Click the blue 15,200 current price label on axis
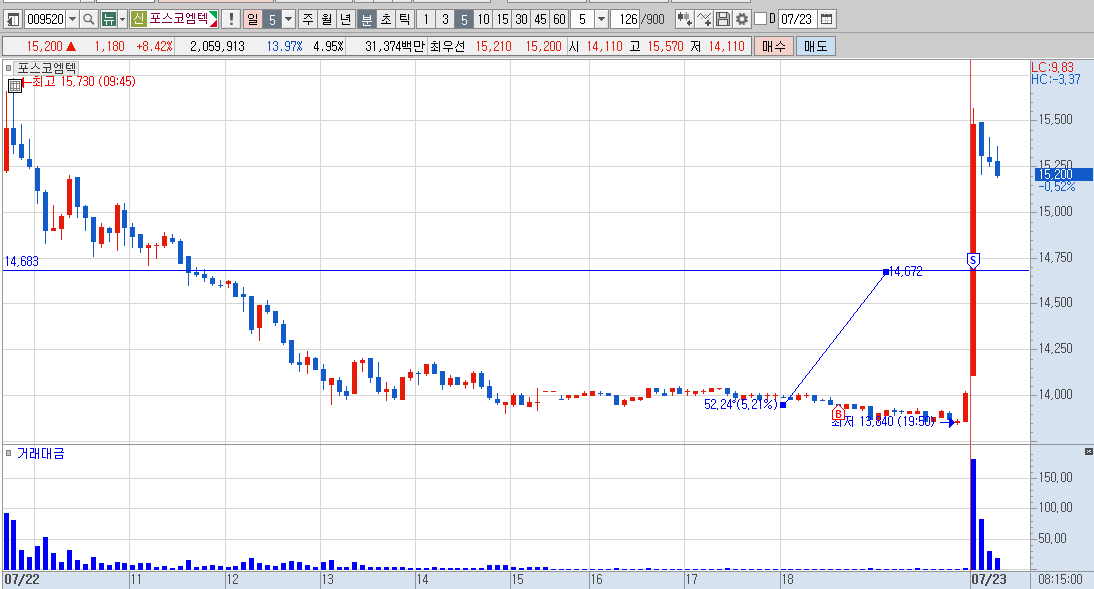The image size is (1094, 589). pos(1063,174)
